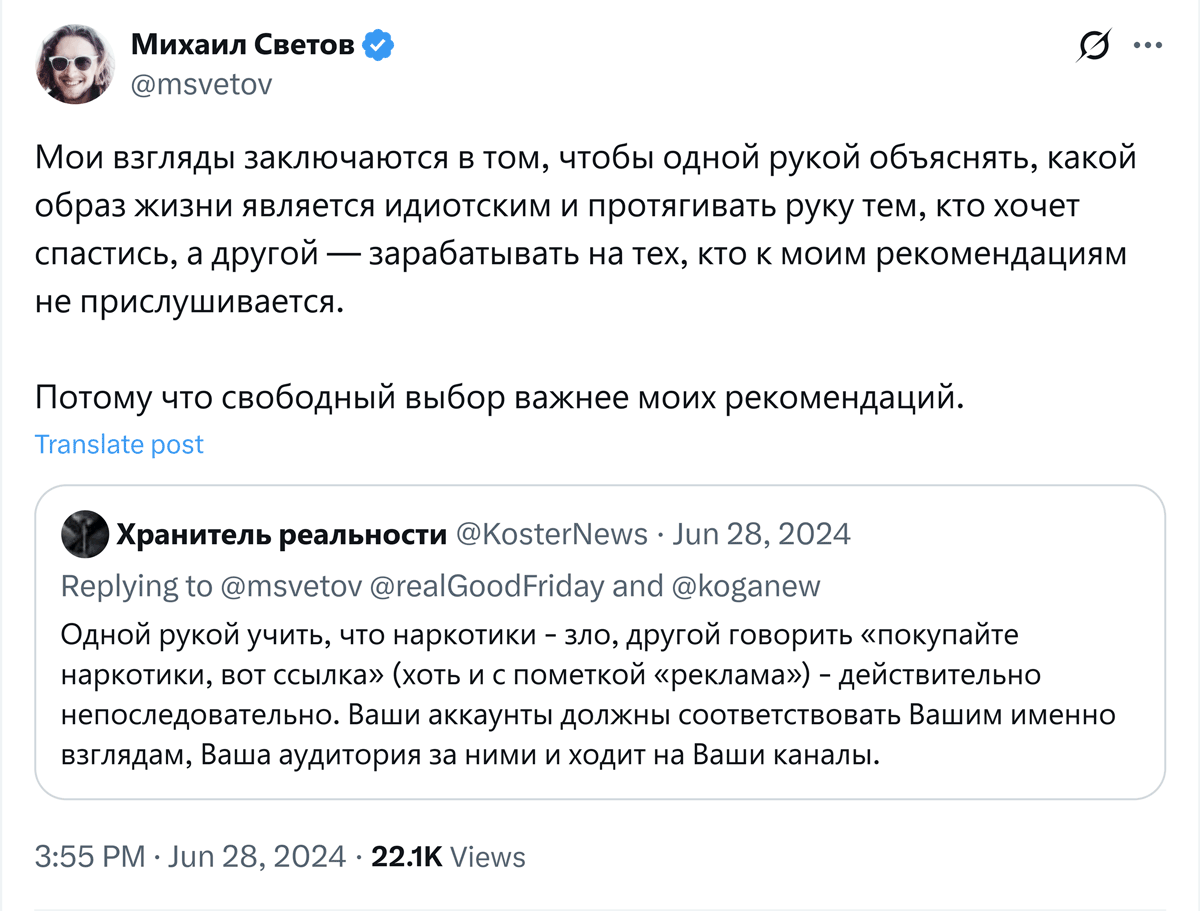Click the Translate post link
The width and height of the screenshot is (1200, 911).
[119, 444]
